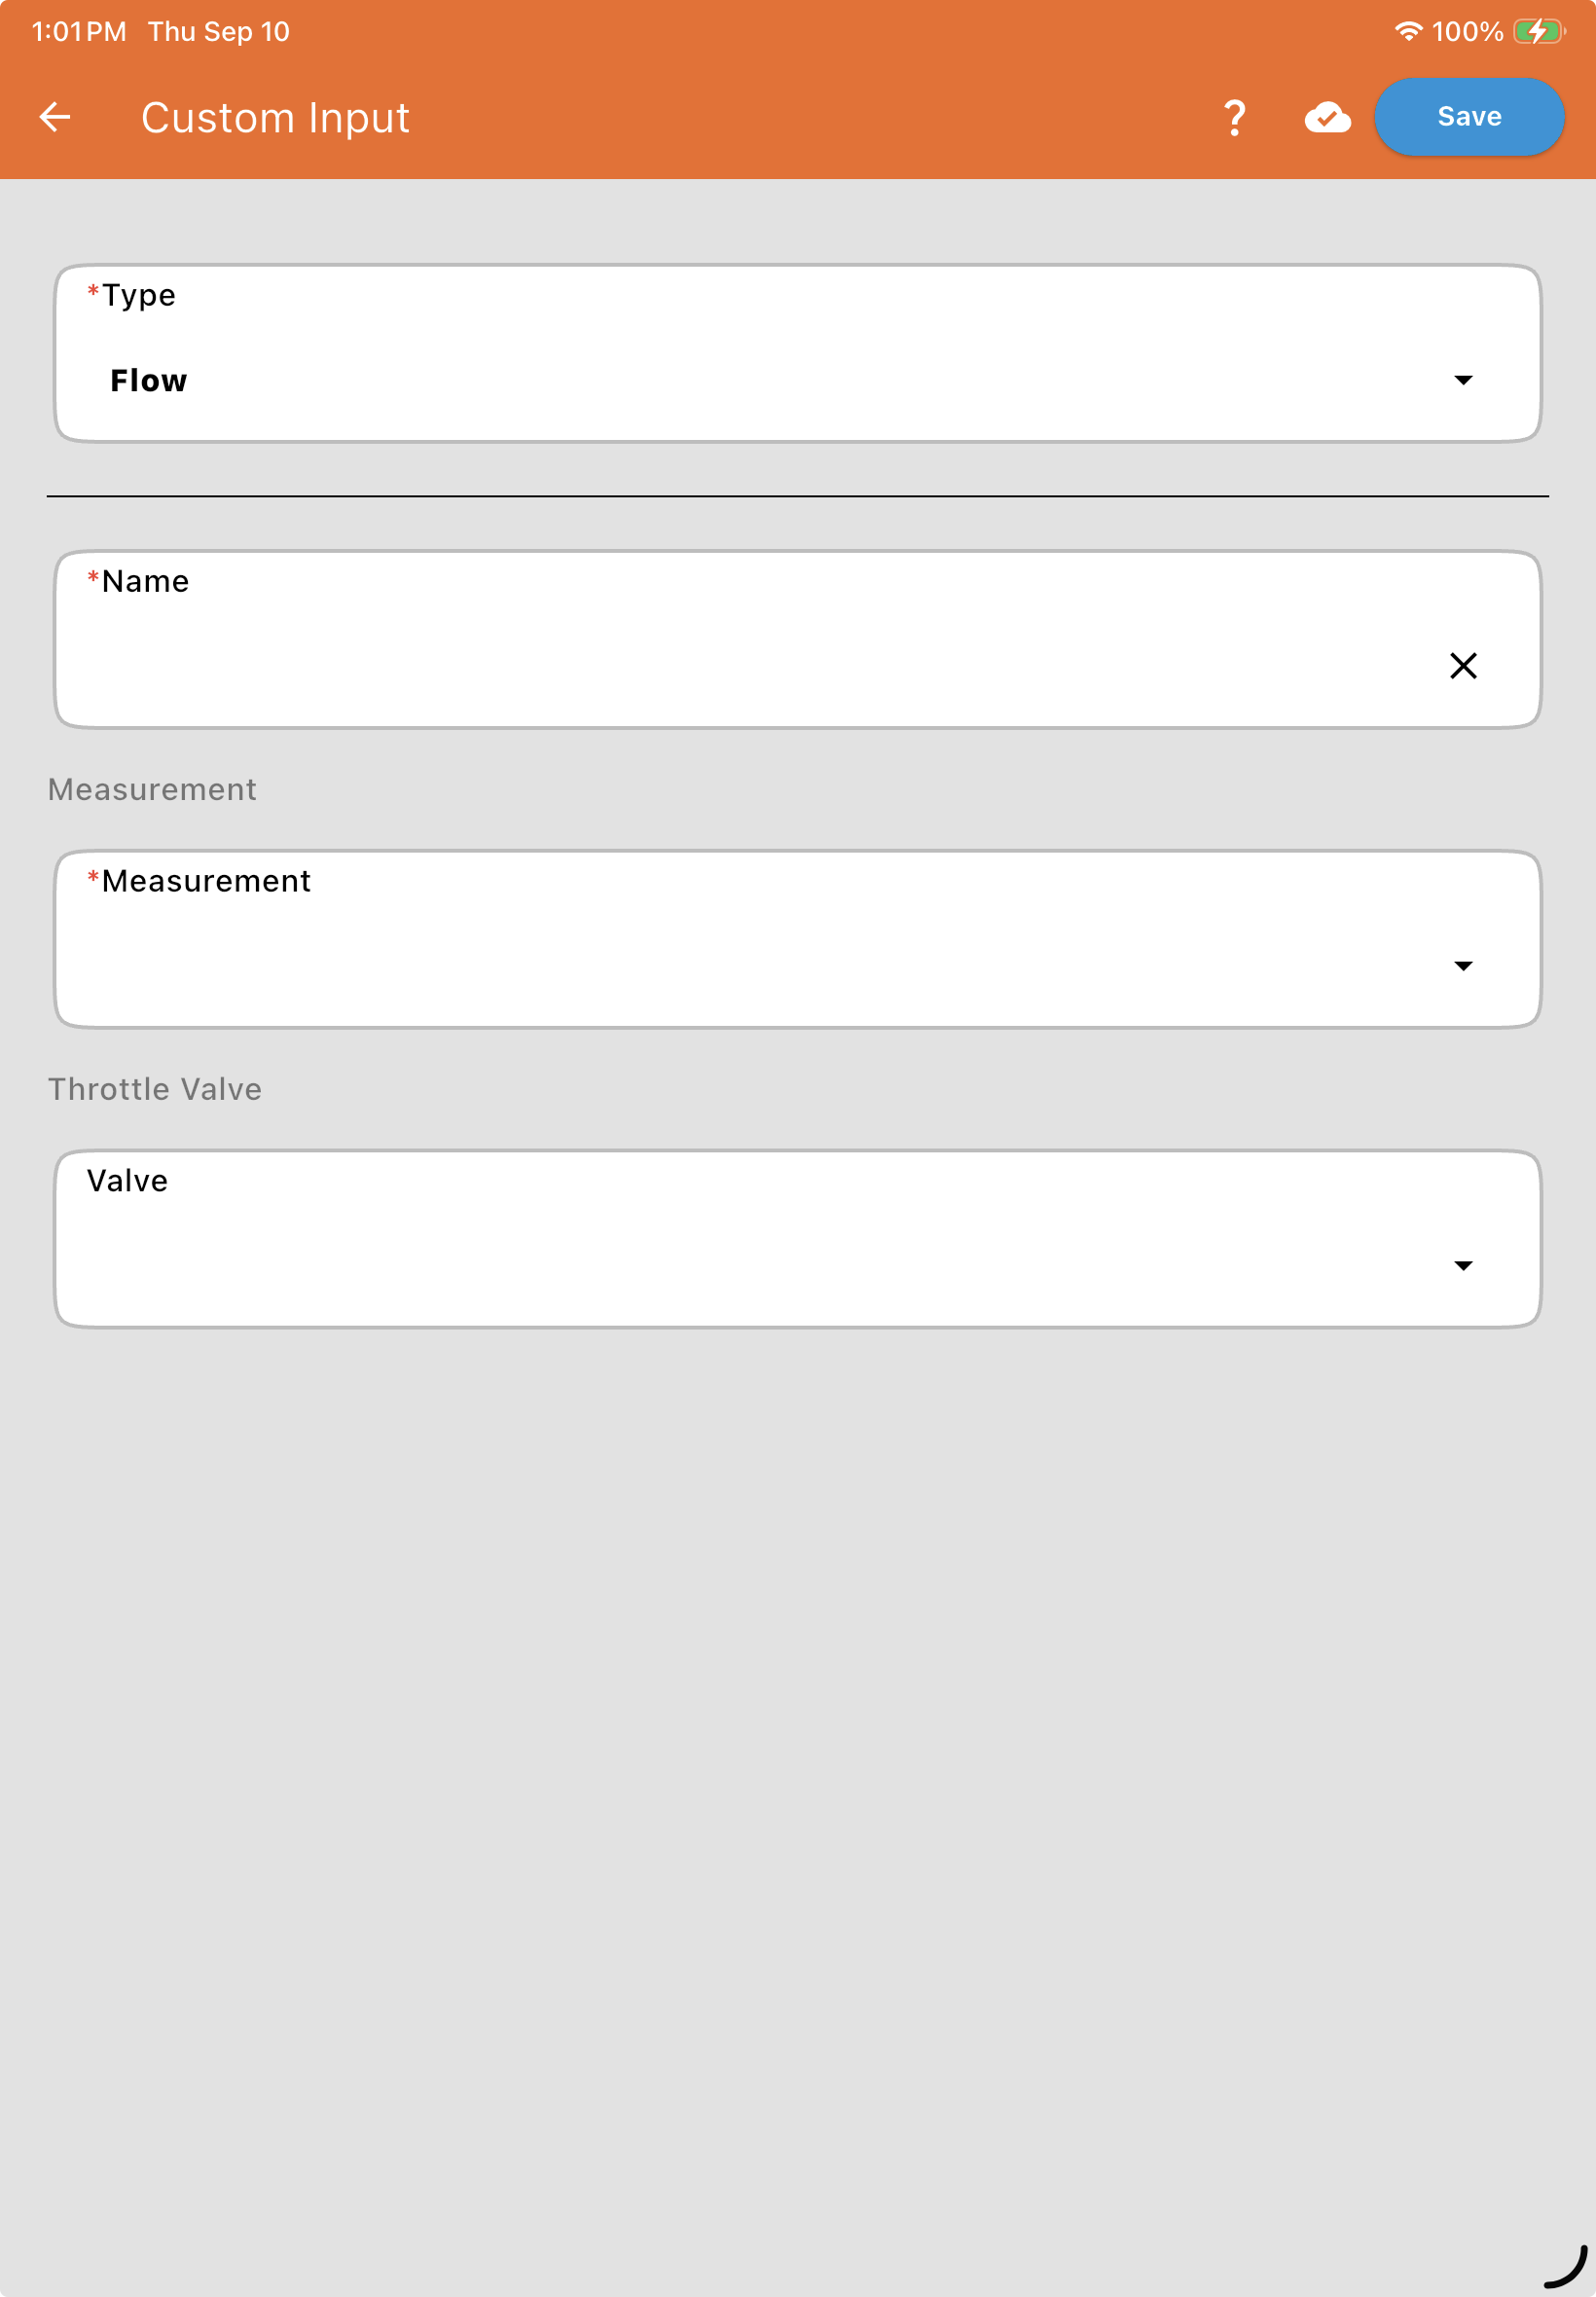Check the cloud sync status icon

click(1327, 118)
